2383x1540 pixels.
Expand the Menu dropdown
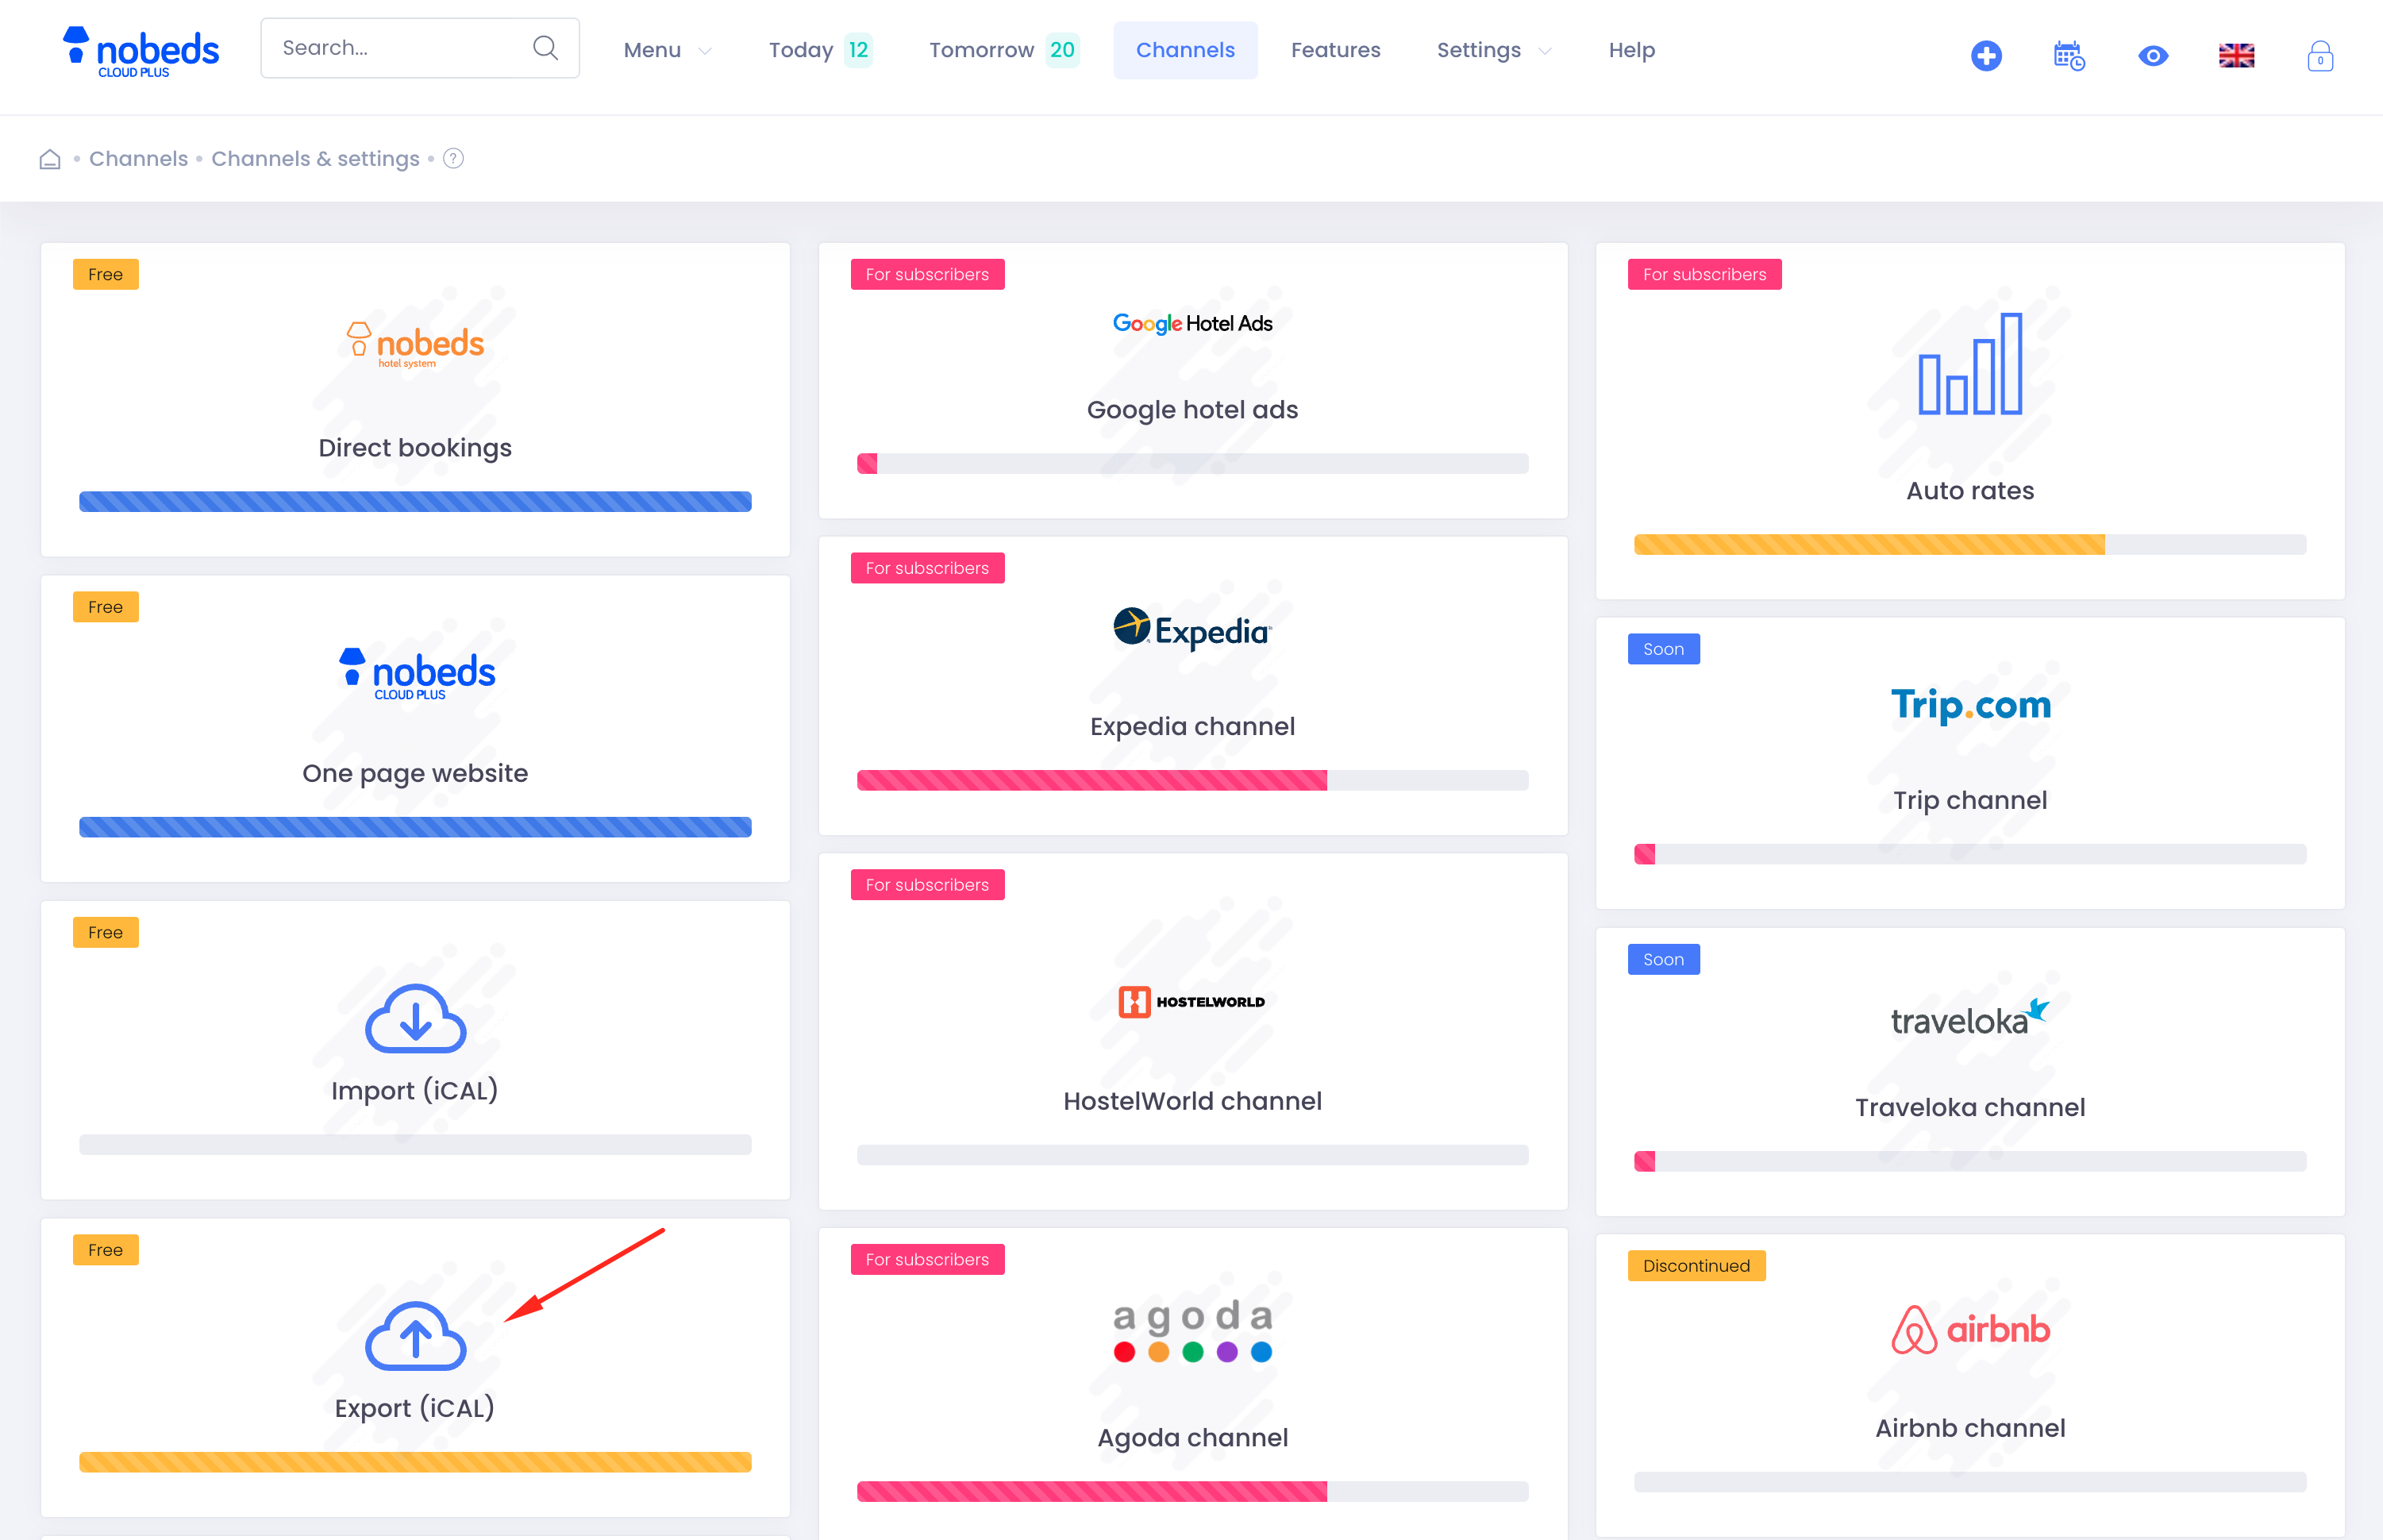[x=667, y=50]
